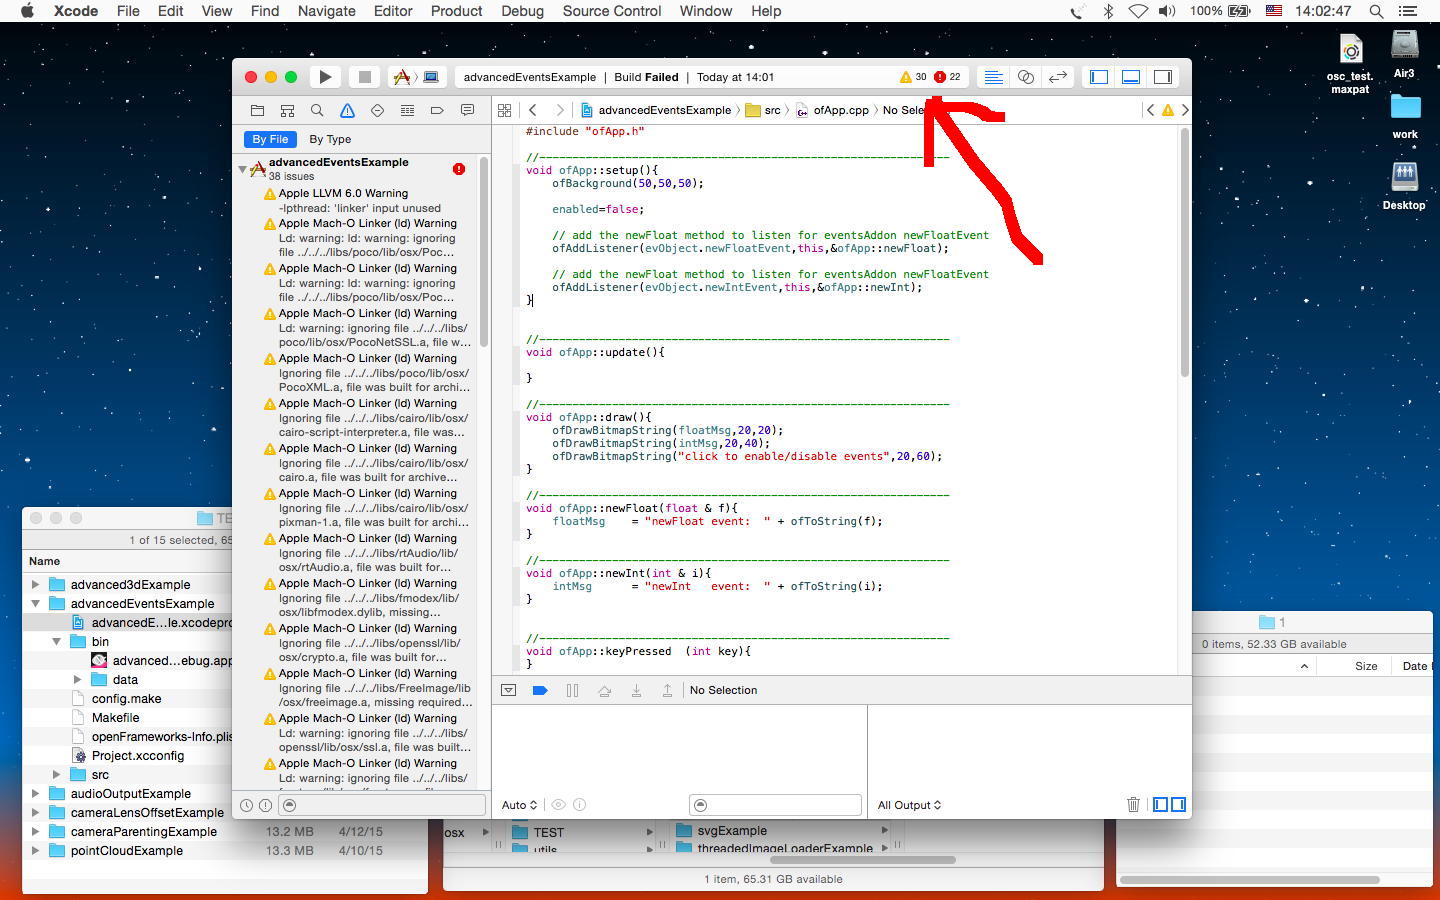Switch to the Assistant editor
1440x900 pixels.
(1025, 77)
